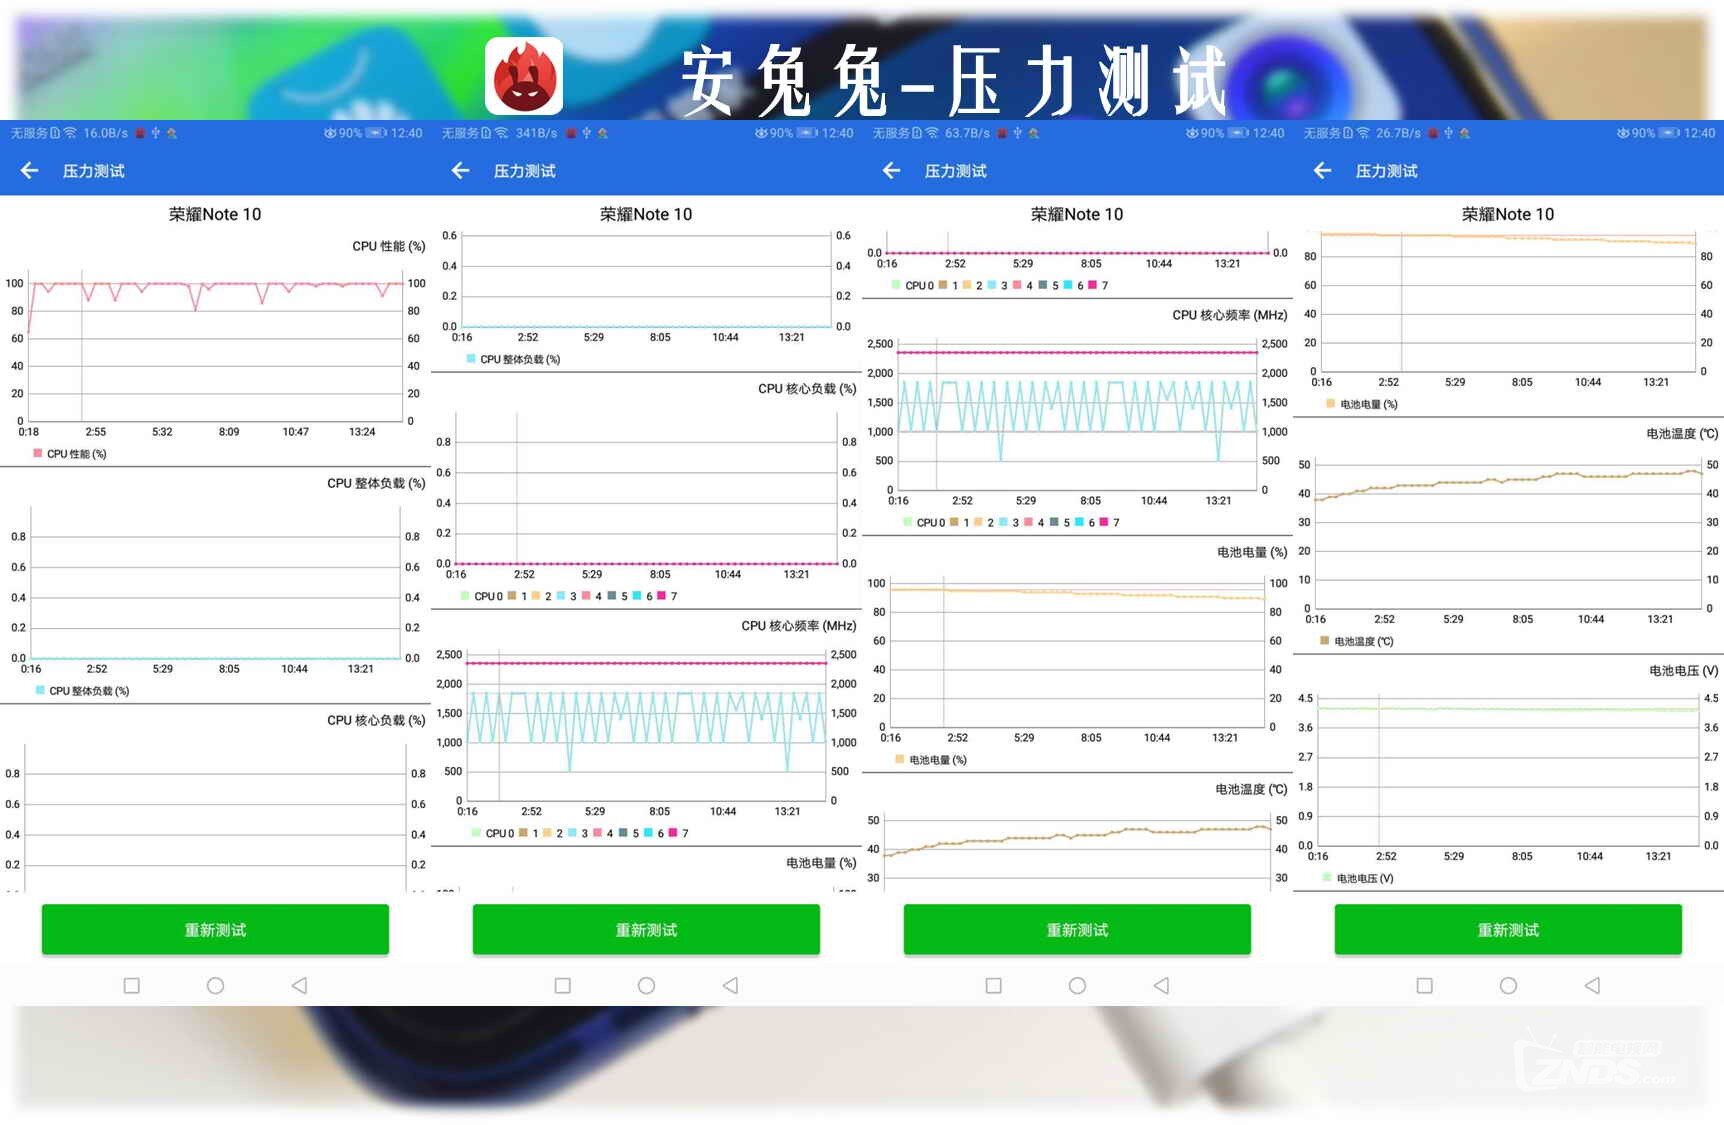This screenshot has width=1724, height=1125.
Task: Click the battery voltage chart in fourth screenshot
Action: click(1509, 770)
